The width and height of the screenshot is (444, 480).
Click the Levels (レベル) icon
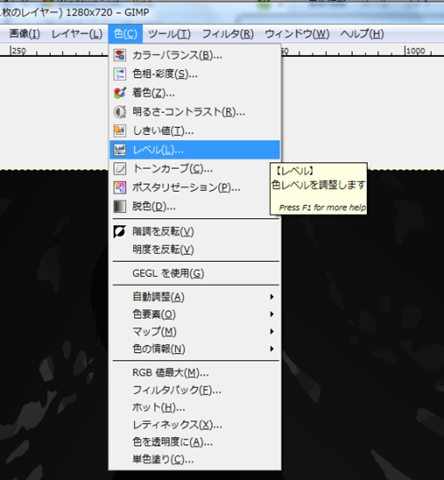point(120,150)
